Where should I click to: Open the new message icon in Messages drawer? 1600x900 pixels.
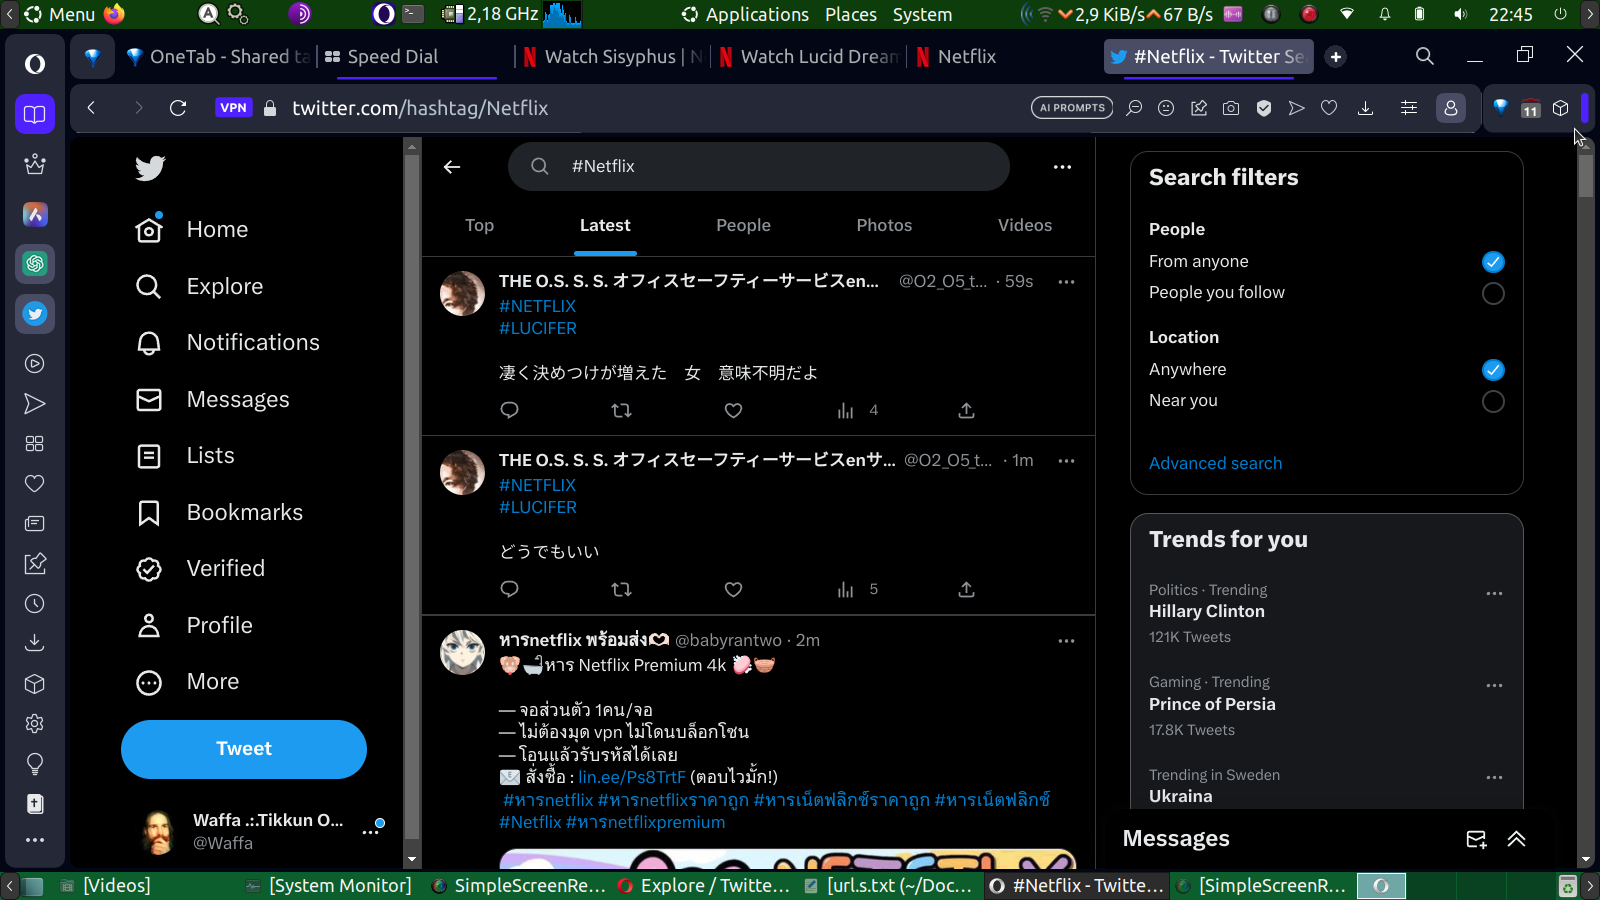click(x=1476, y=839)
